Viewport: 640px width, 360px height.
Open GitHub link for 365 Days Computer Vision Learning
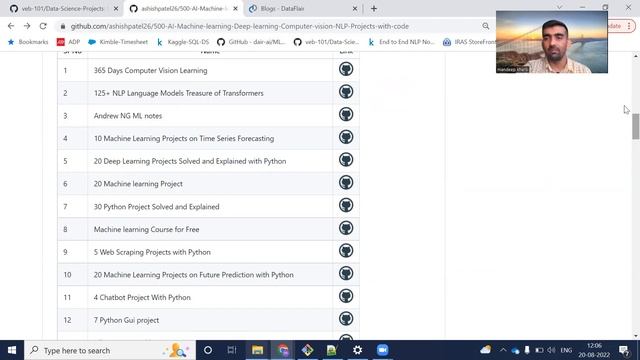tap(346, 69)
